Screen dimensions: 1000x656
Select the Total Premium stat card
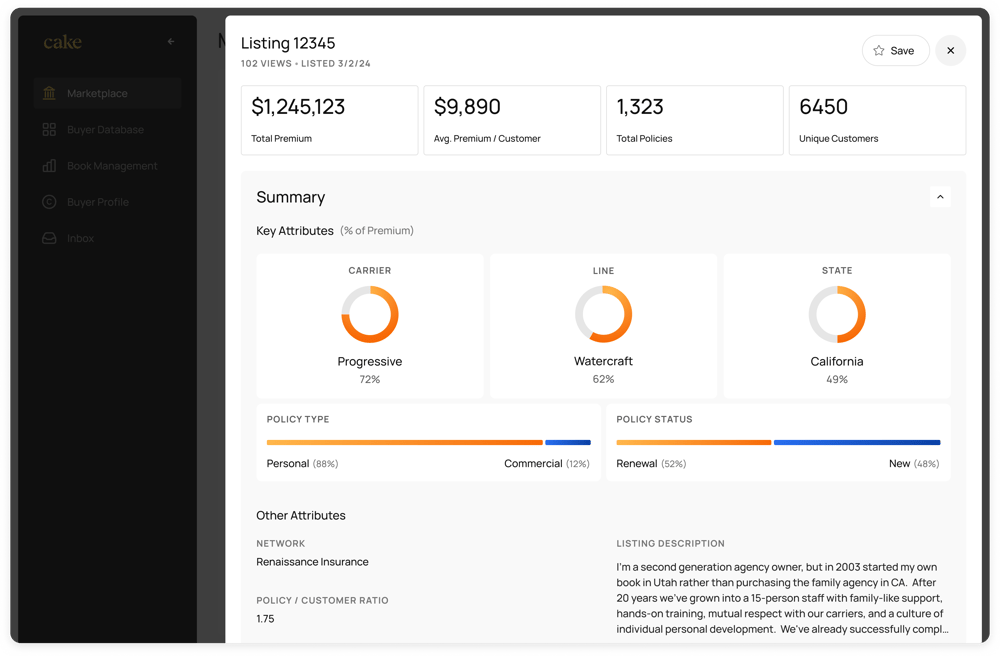[x=329, y=120]
